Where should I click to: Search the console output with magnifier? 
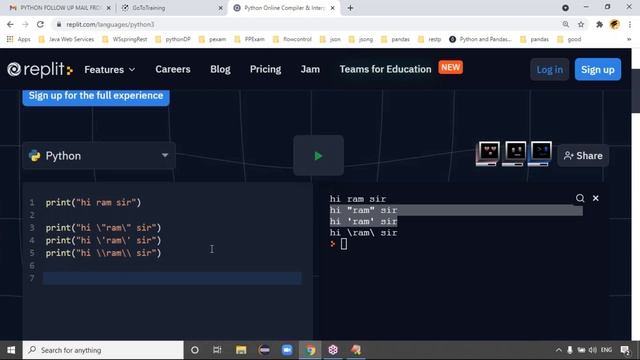point(580,198)
